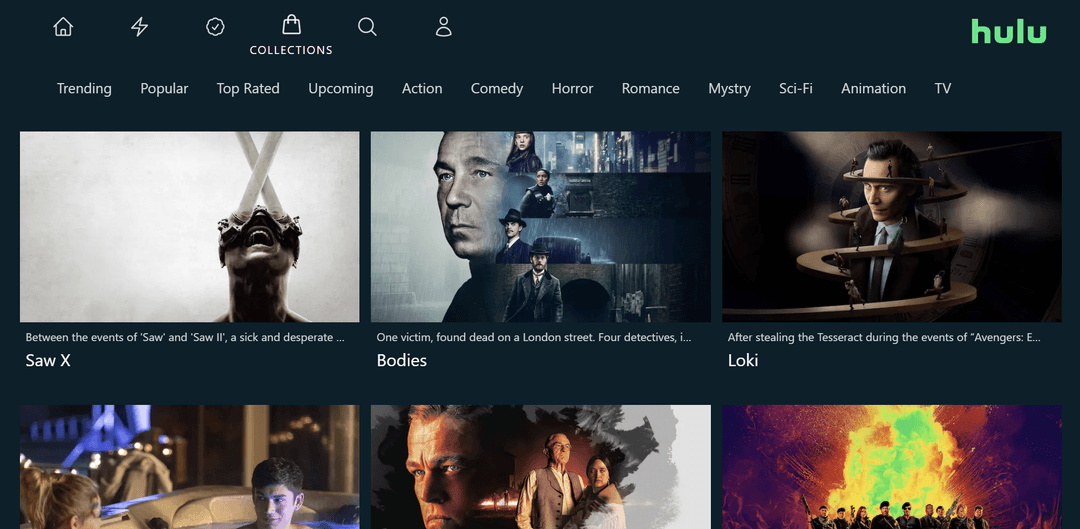1080x529 pixels.
Task: Select the Trending category
Action: pos(84,88)
